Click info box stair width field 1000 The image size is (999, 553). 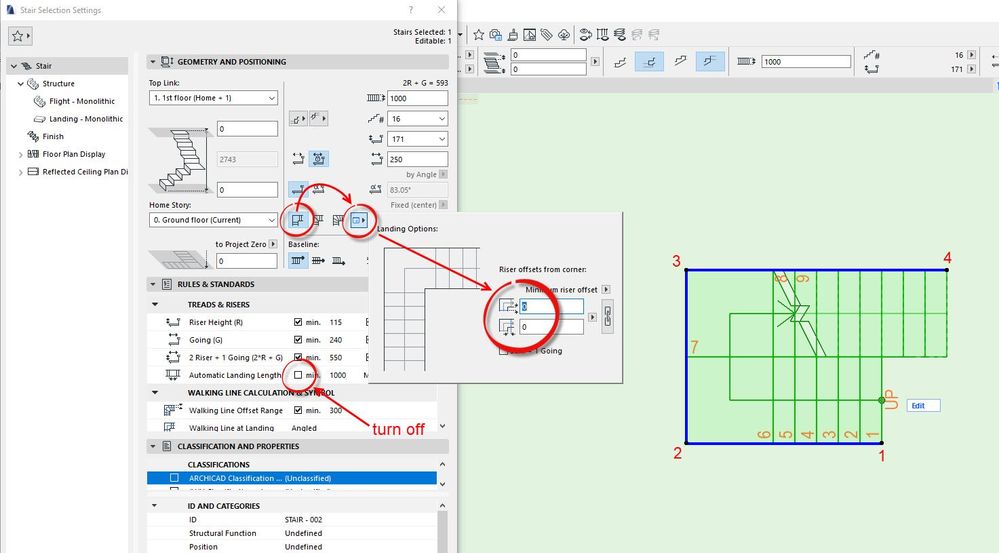click(806, 62)
